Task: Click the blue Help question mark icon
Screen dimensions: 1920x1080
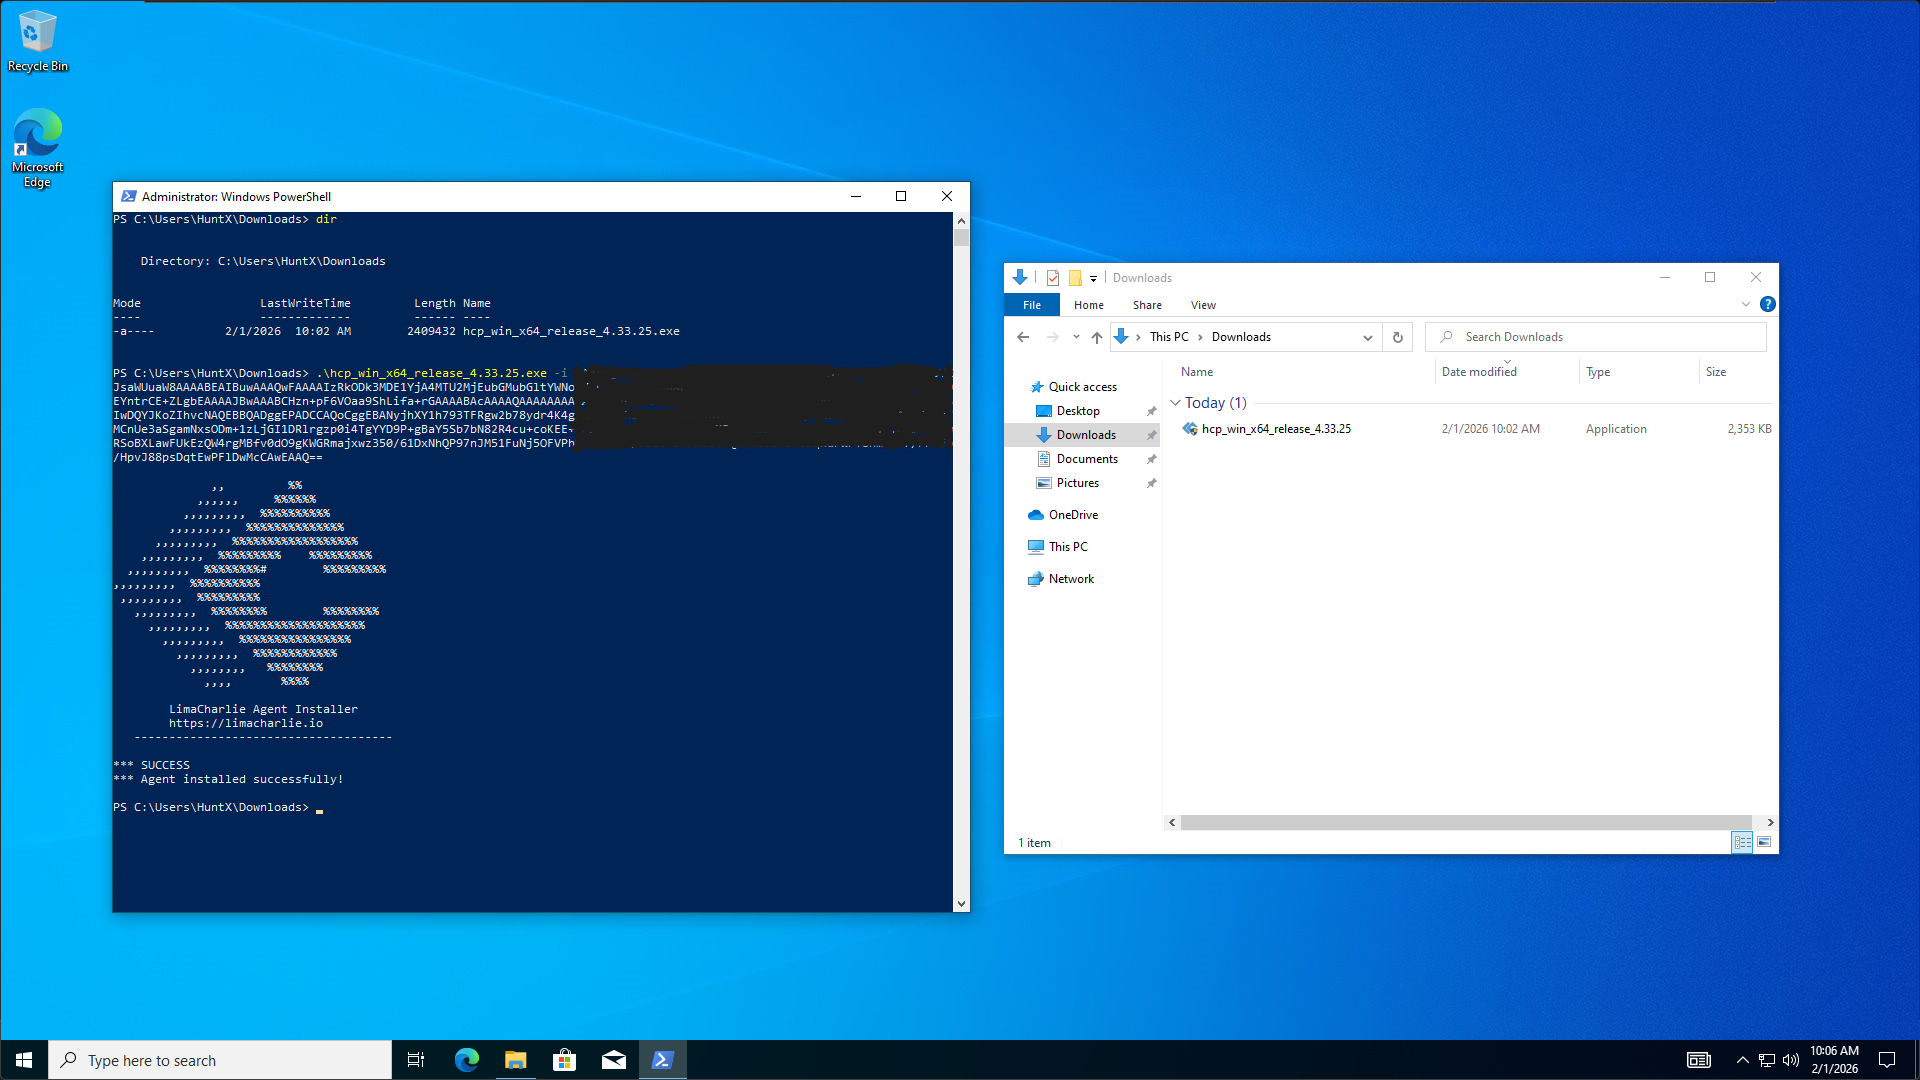Action: click(x=1768, y=304)
